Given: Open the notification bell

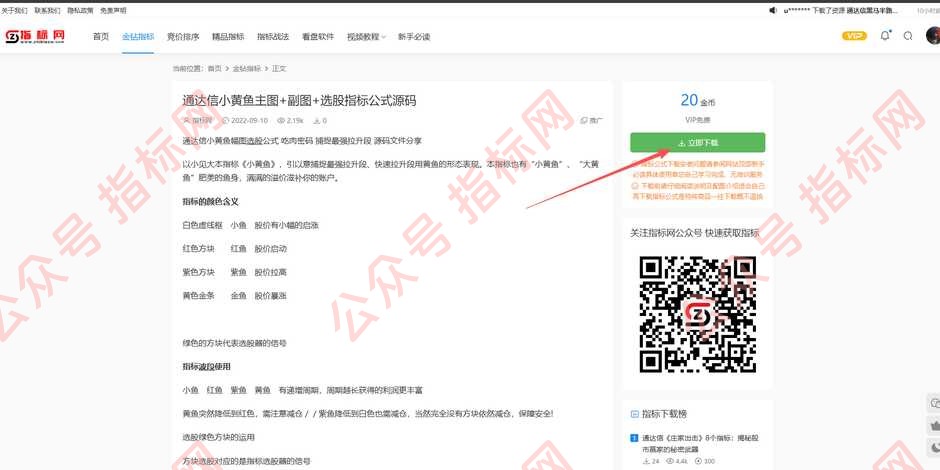Looking at the screenshot, I should (x=885, y=36).
